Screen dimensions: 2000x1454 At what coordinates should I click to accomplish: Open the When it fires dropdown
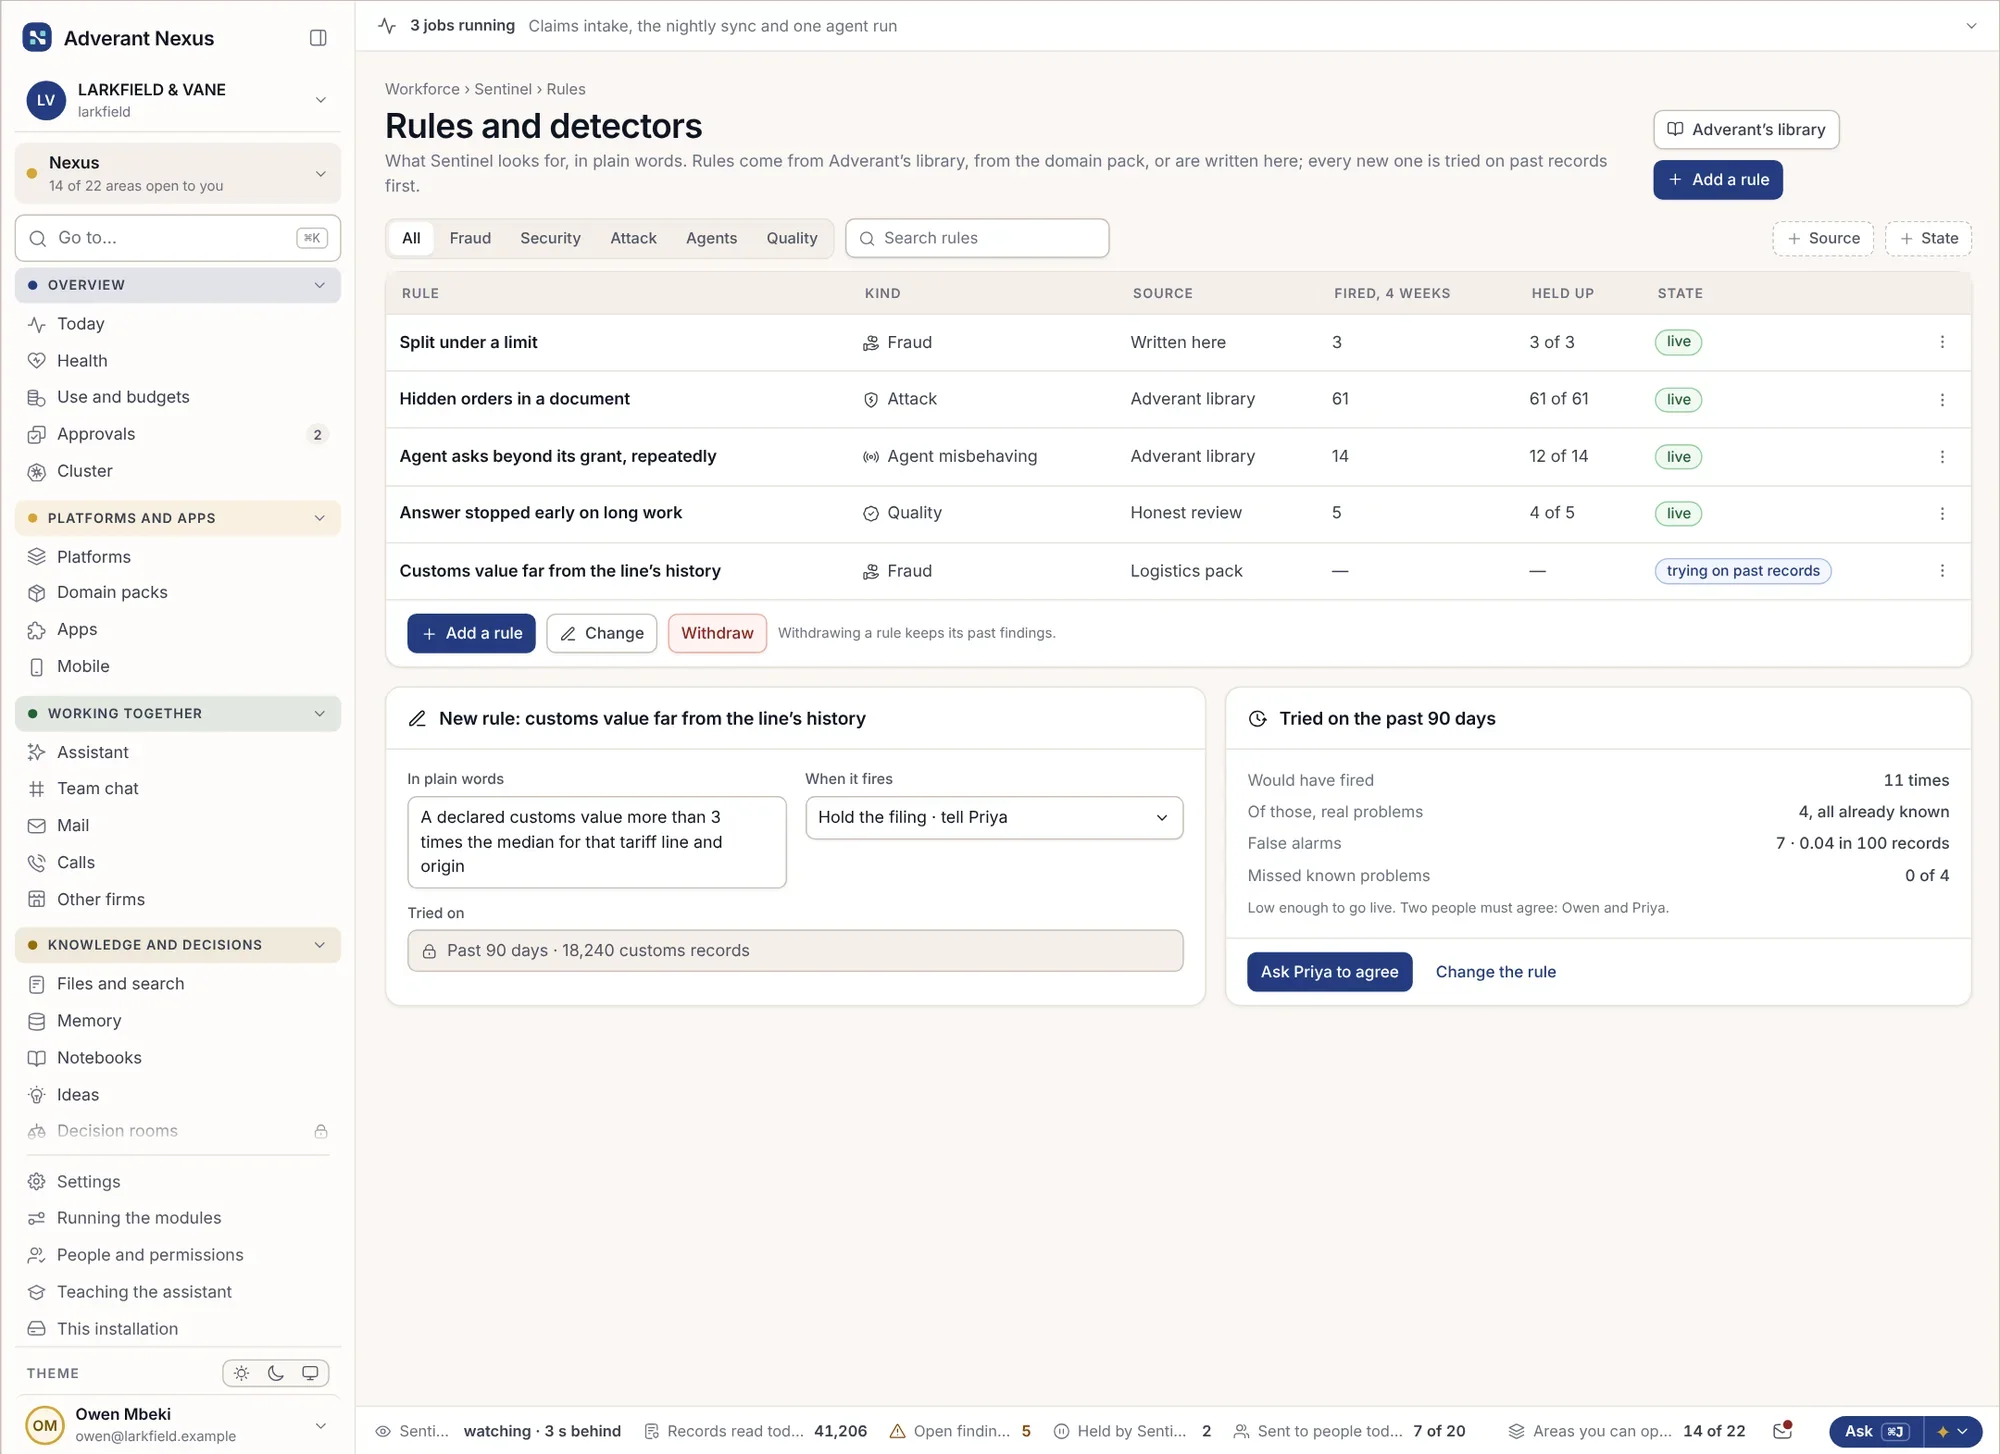click(x=994, y=817)
